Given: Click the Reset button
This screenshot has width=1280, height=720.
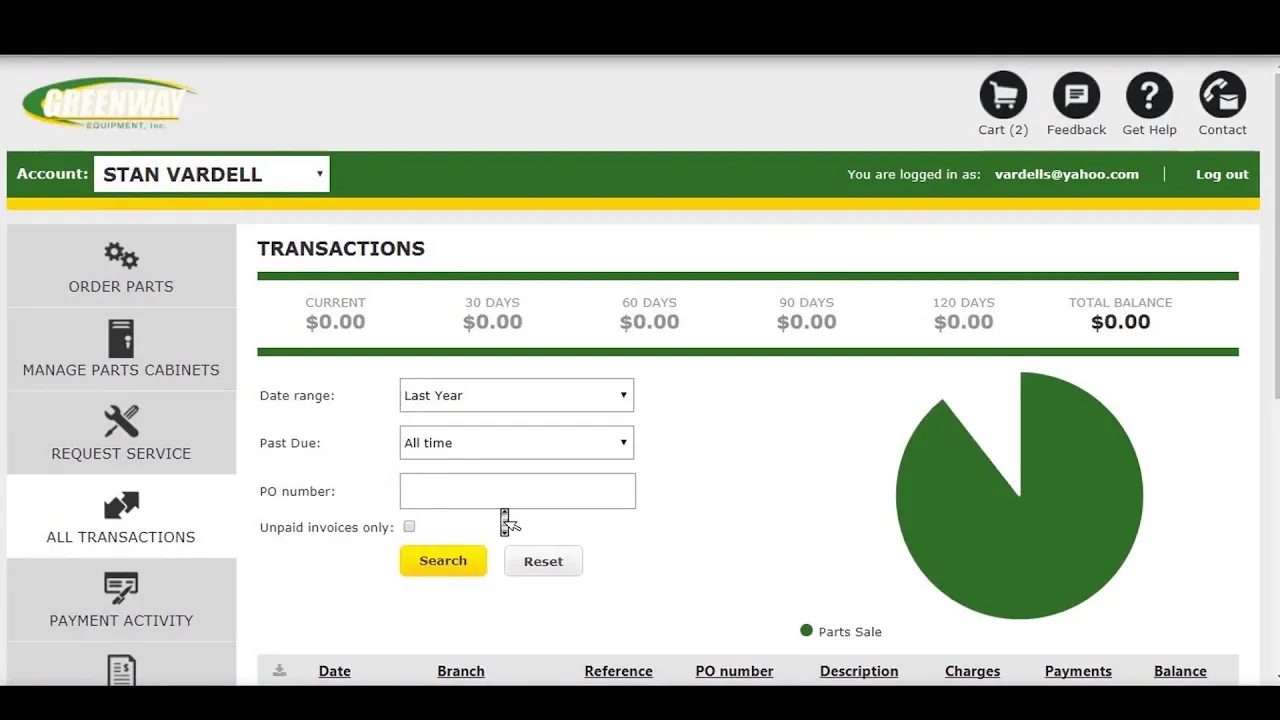Looking at the screenshot, I should [543, 561].
